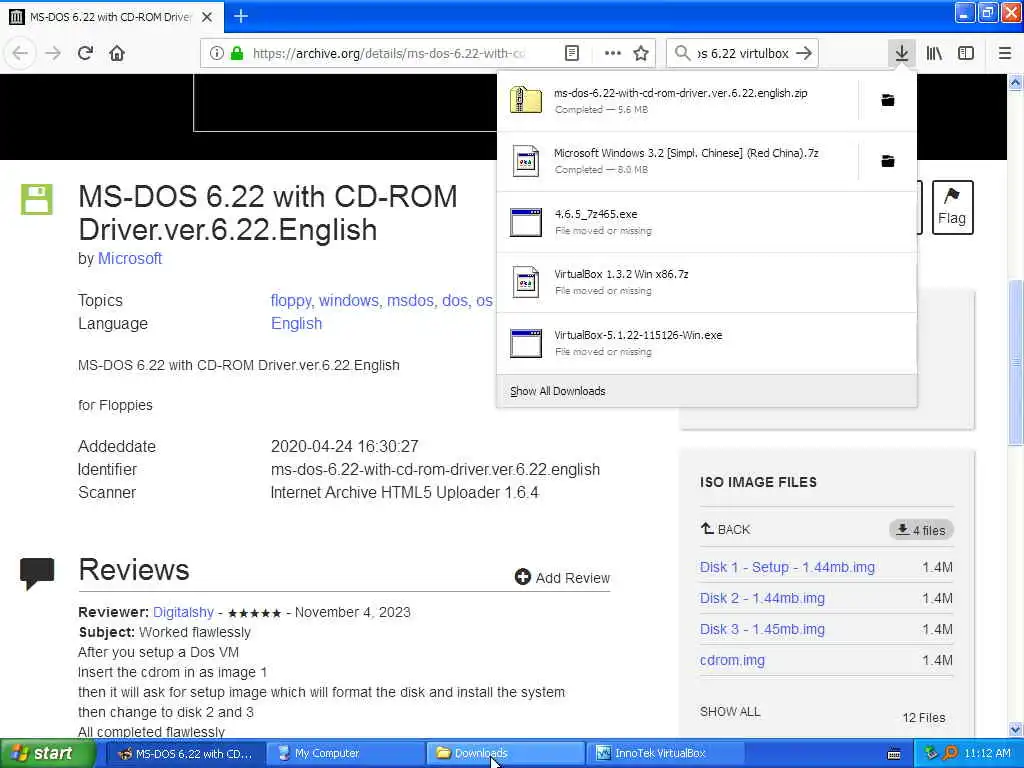Open reviewer Digitalshy profile
This screenshot has height=768, width=1024.
point(184,613)
